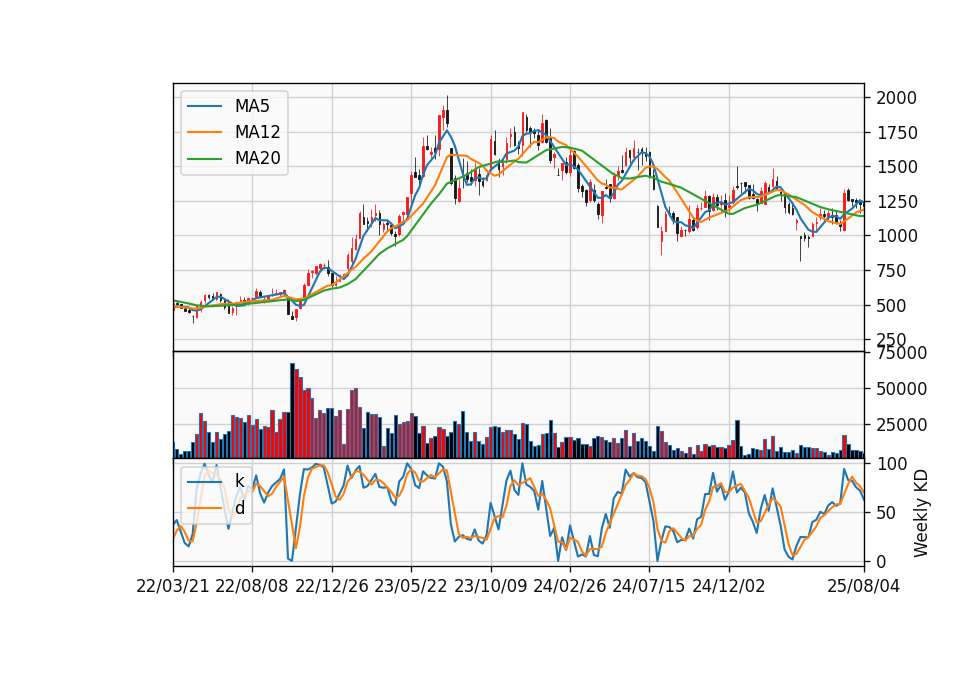
Task: Click the Weekly KD axis title
Action: click(x=920, y=513)
